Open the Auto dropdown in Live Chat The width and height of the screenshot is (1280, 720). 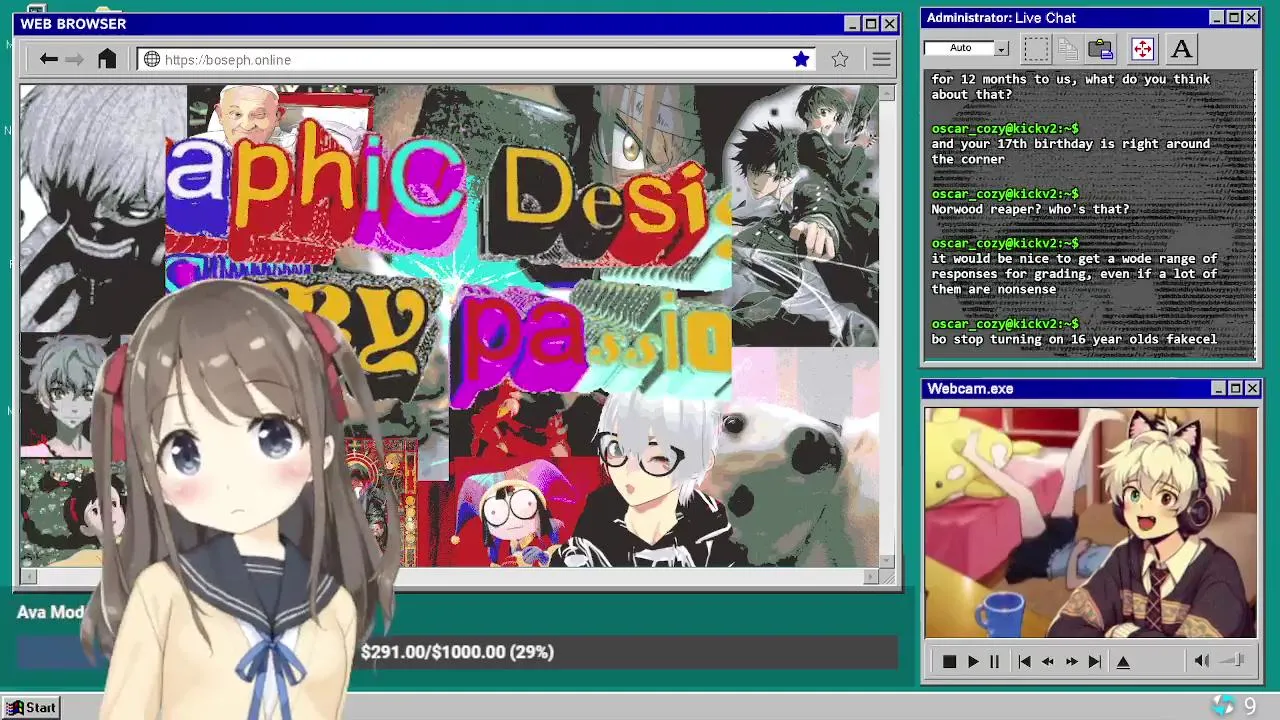(x=1001, y=48)
